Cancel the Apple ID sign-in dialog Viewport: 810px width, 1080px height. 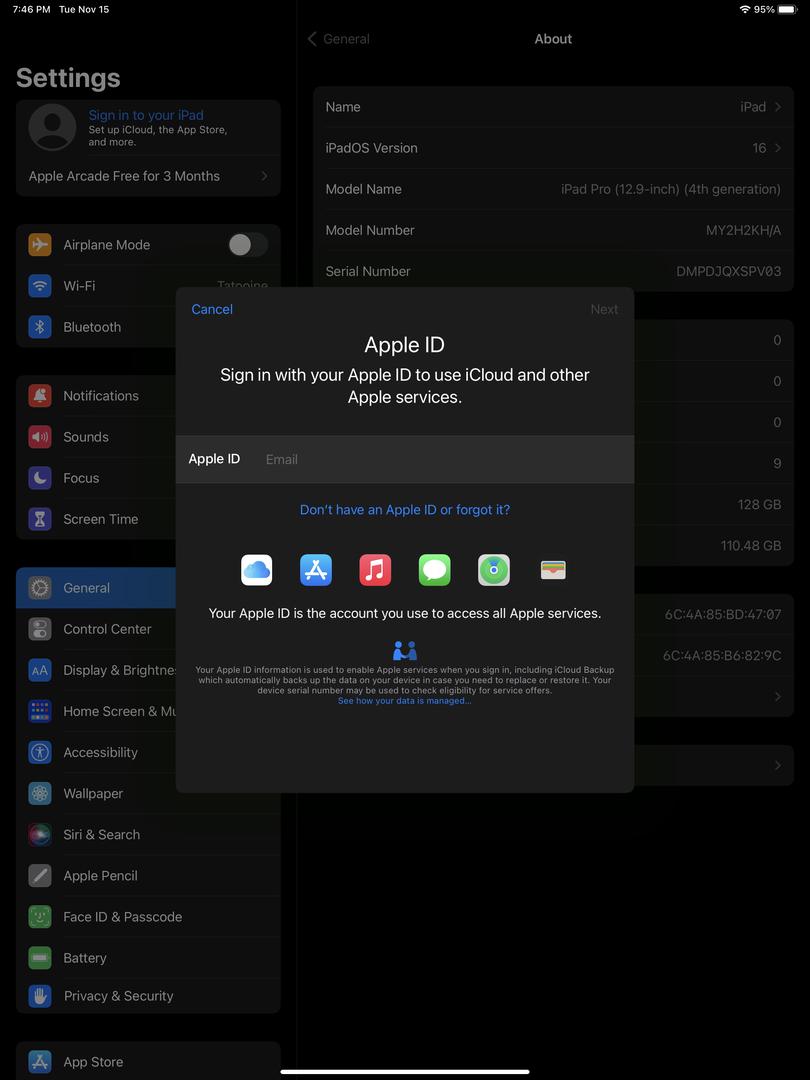(x=212, y=309)
